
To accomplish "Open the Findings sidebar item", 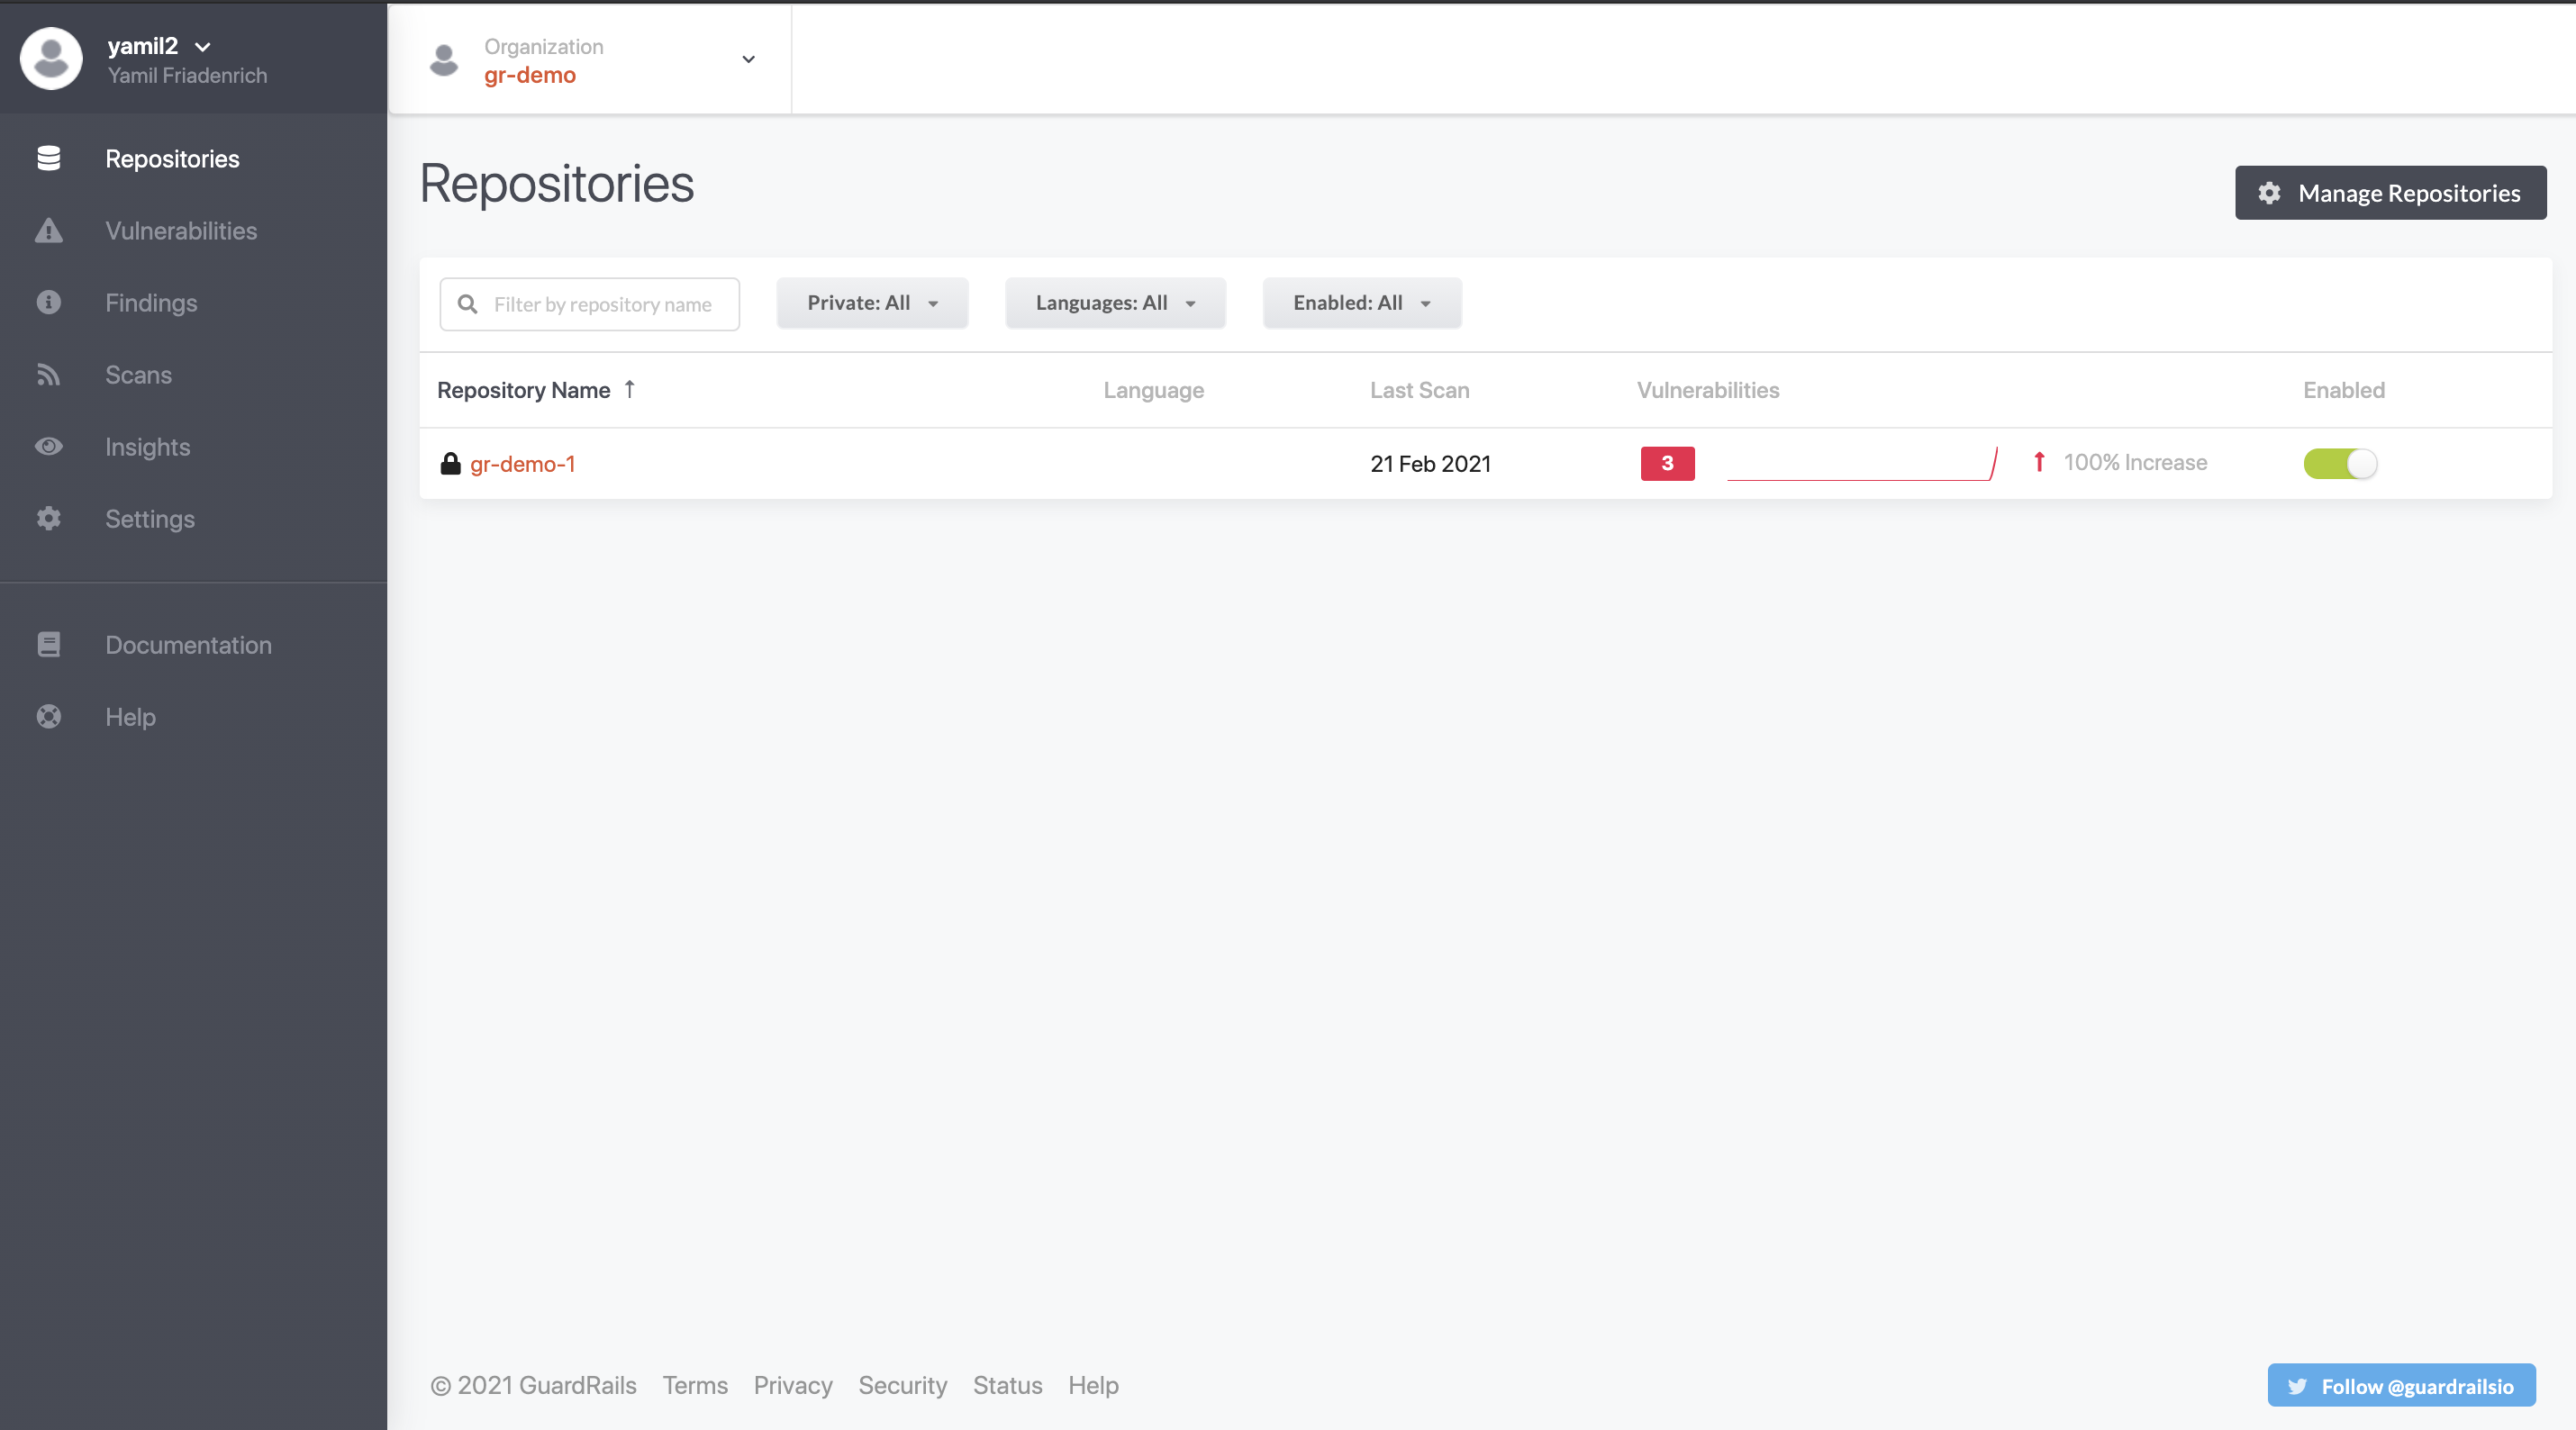I will [151, 302].
